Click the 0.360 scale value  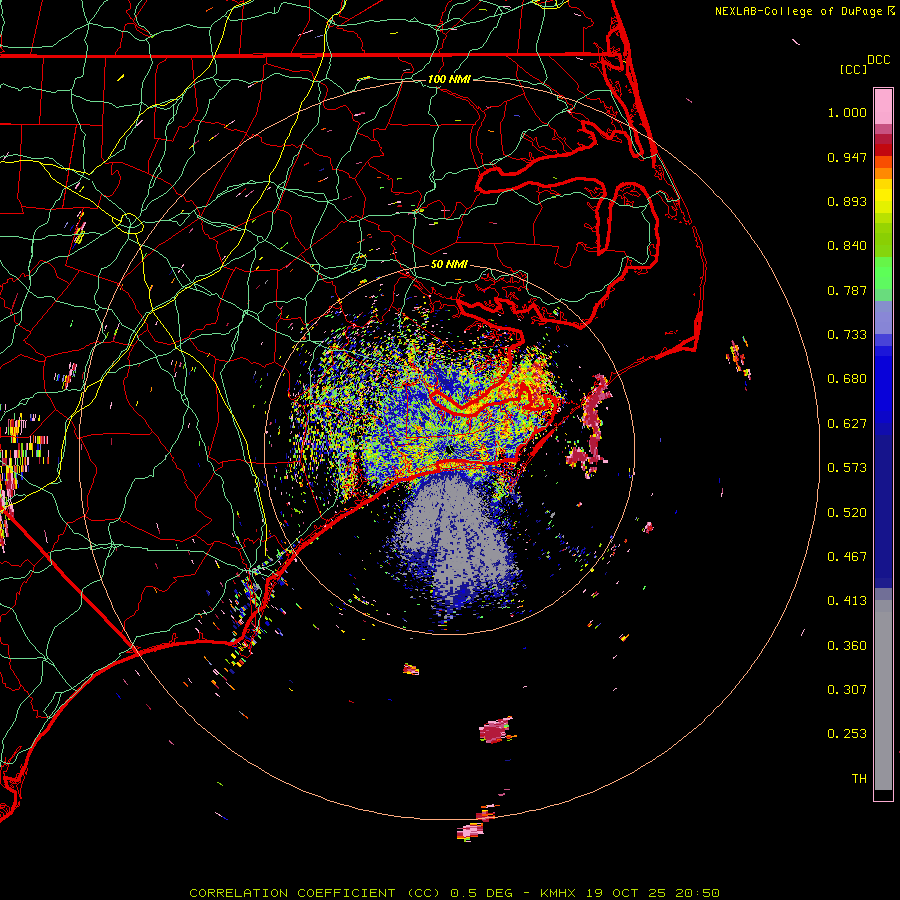point(847,646)
